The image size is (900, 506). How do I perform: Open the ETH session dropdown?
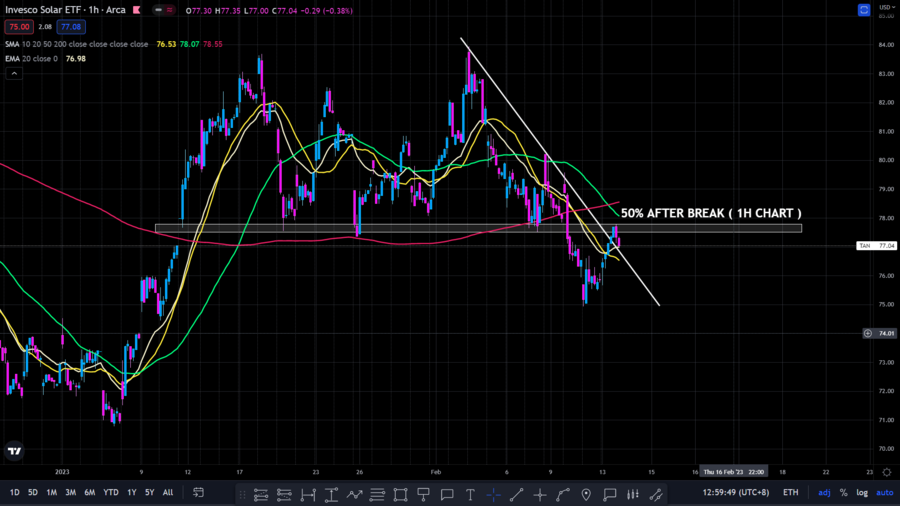tap(790, 492)
